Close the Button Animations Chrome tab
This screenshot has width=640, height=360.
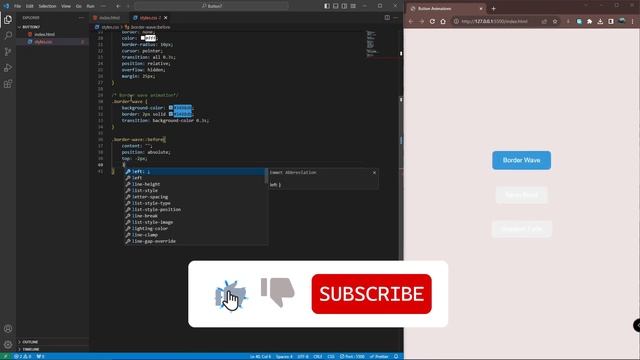click(x=481, y=9)
